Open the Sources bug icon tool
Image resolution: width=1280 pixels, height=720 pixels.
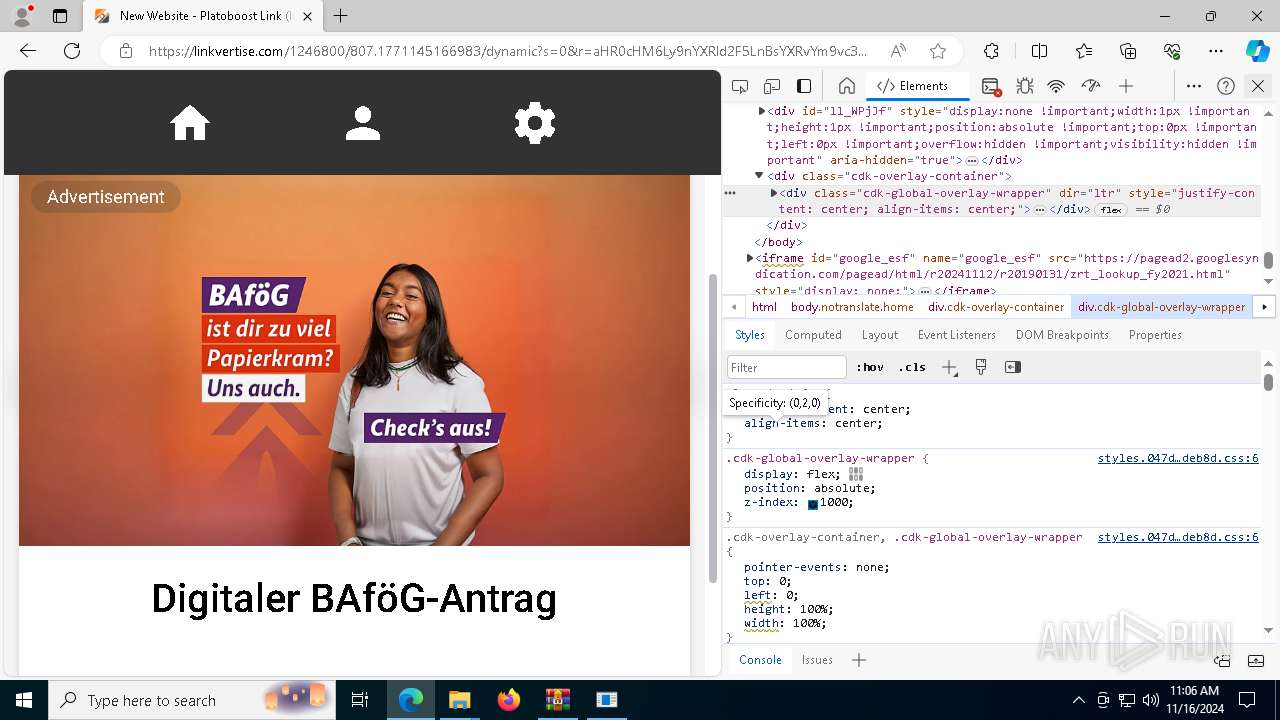(x=1025, y=86)
